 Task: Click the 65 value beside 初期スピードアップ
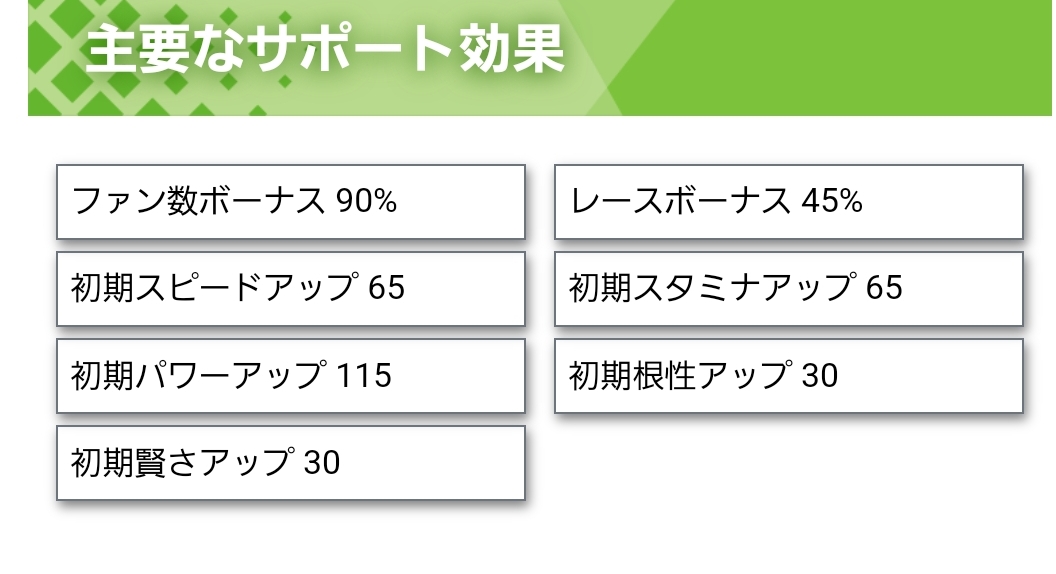click(x=386, y=289)
